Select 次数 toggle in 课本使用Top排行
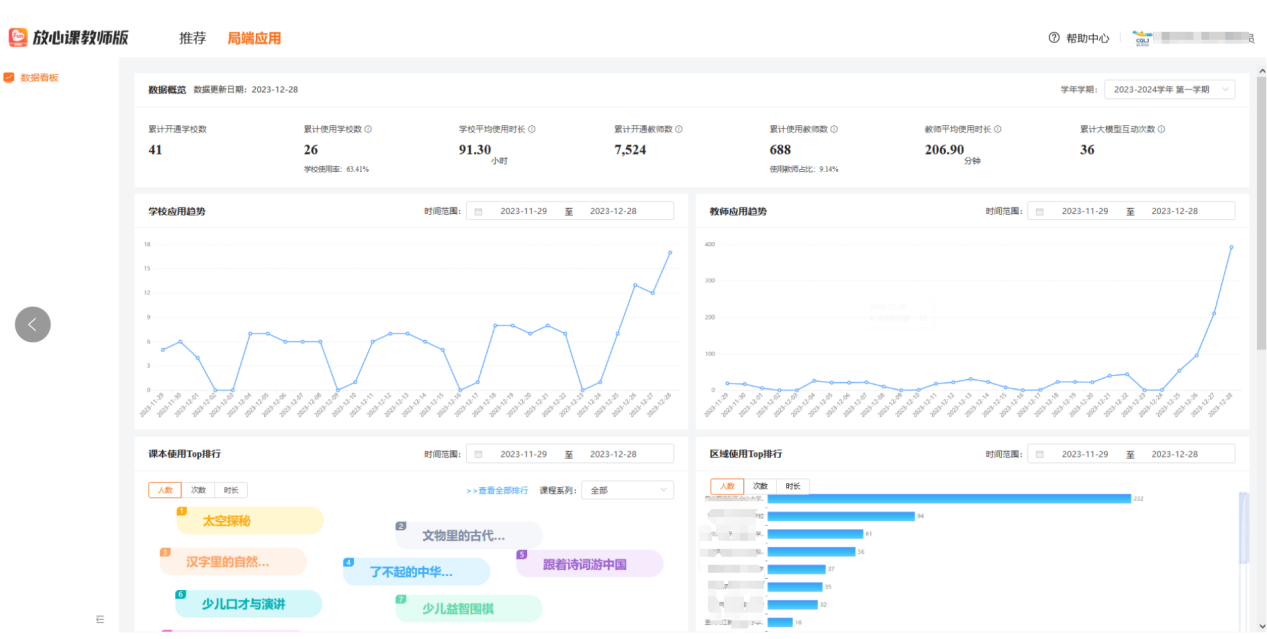 [x=198, y=490]
